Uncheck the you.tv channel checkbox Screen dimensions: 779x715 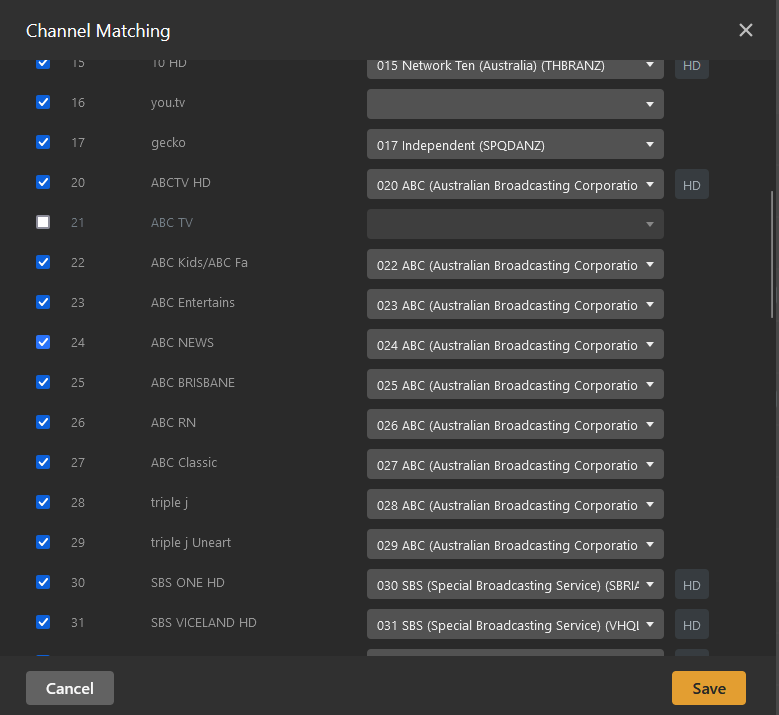click(x=43, y=102)
